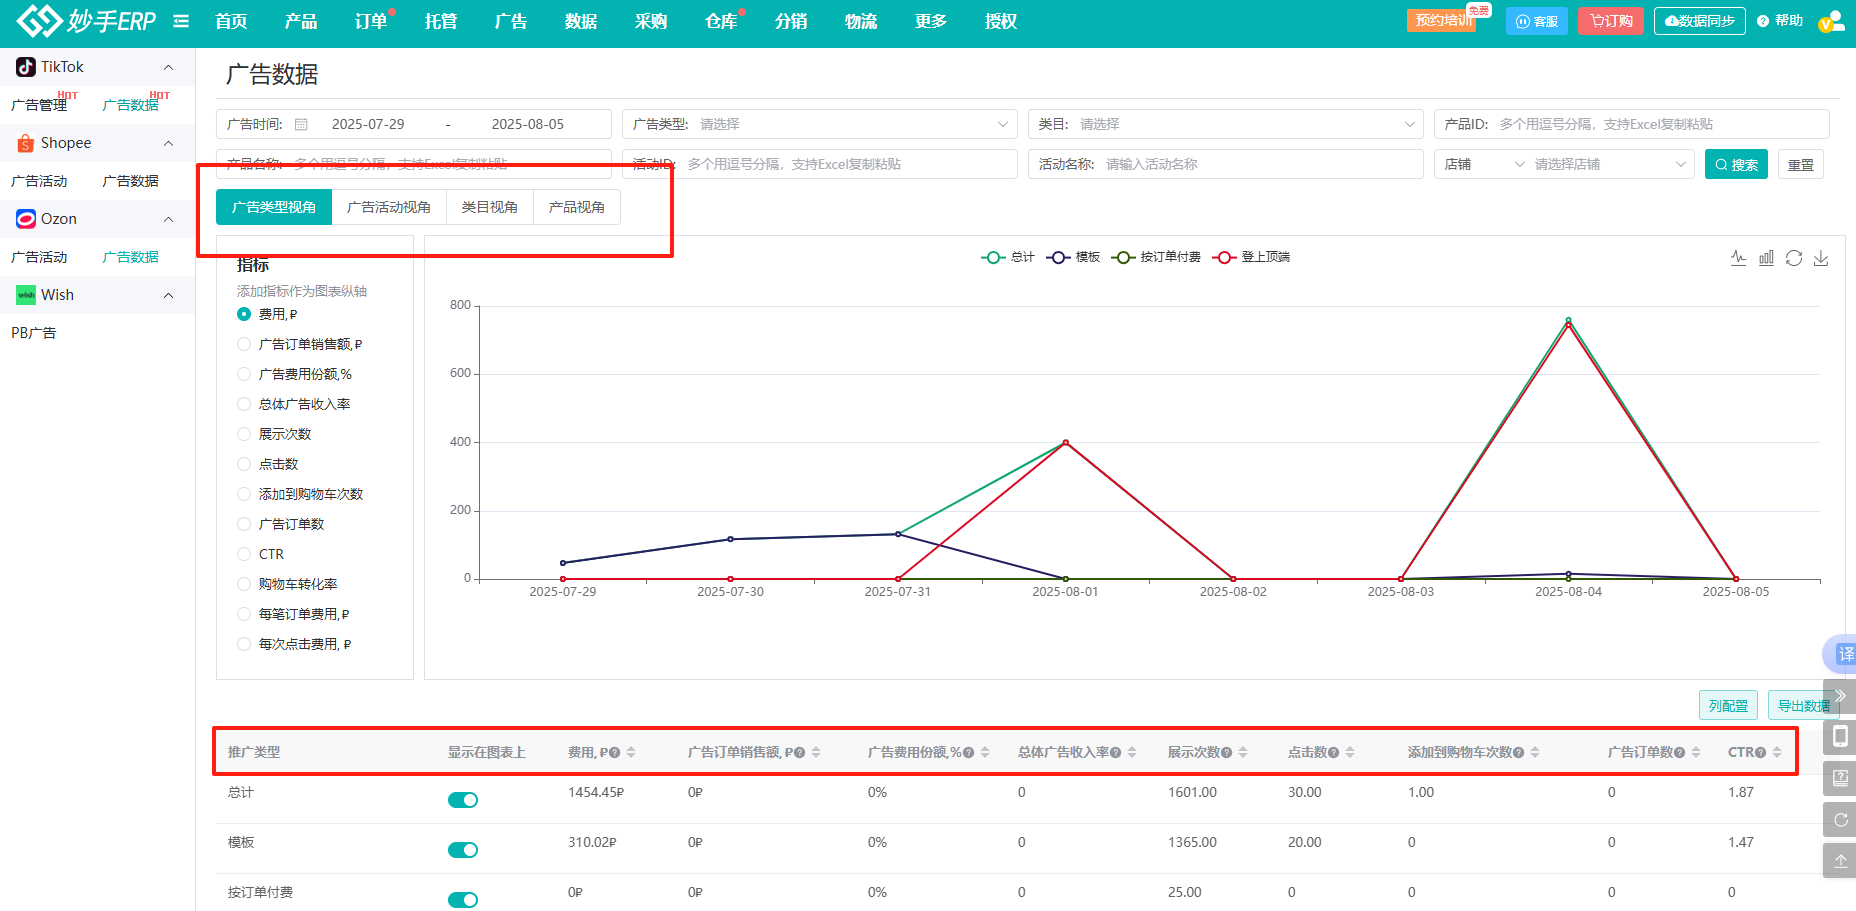Click scroll-to-top arrow floating icon
The image size is (1856, 911).
pos(1840,860)
